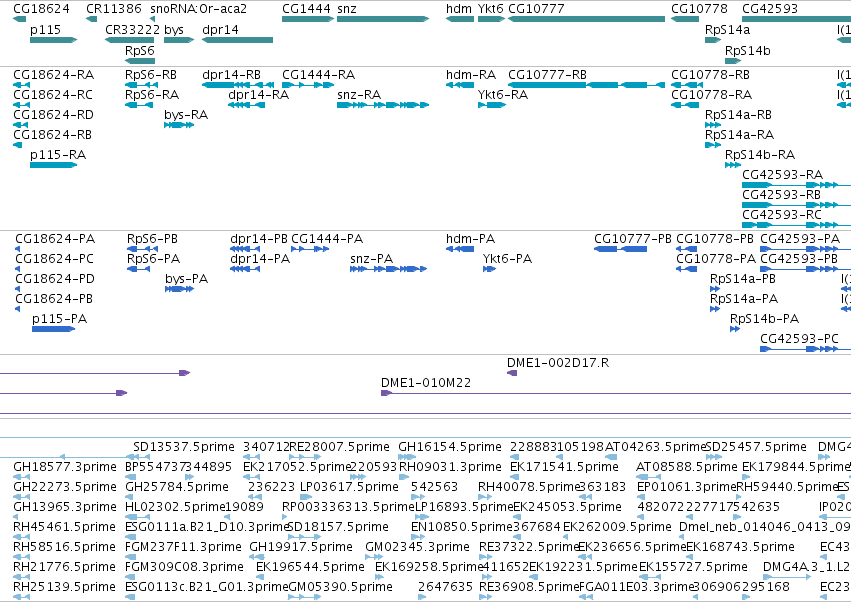
Task: Click EST label RH45461.5prime
Action: 64,527
